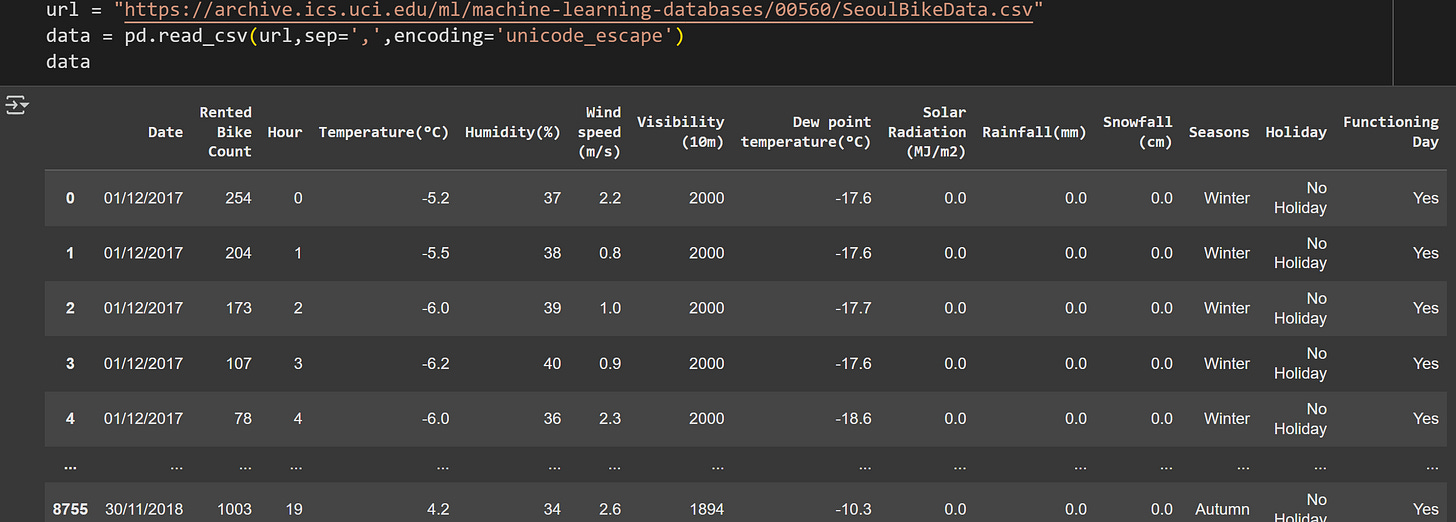
Task: Click dew point value -18.6
Action: pyautogui.click(x=853, y=418)
